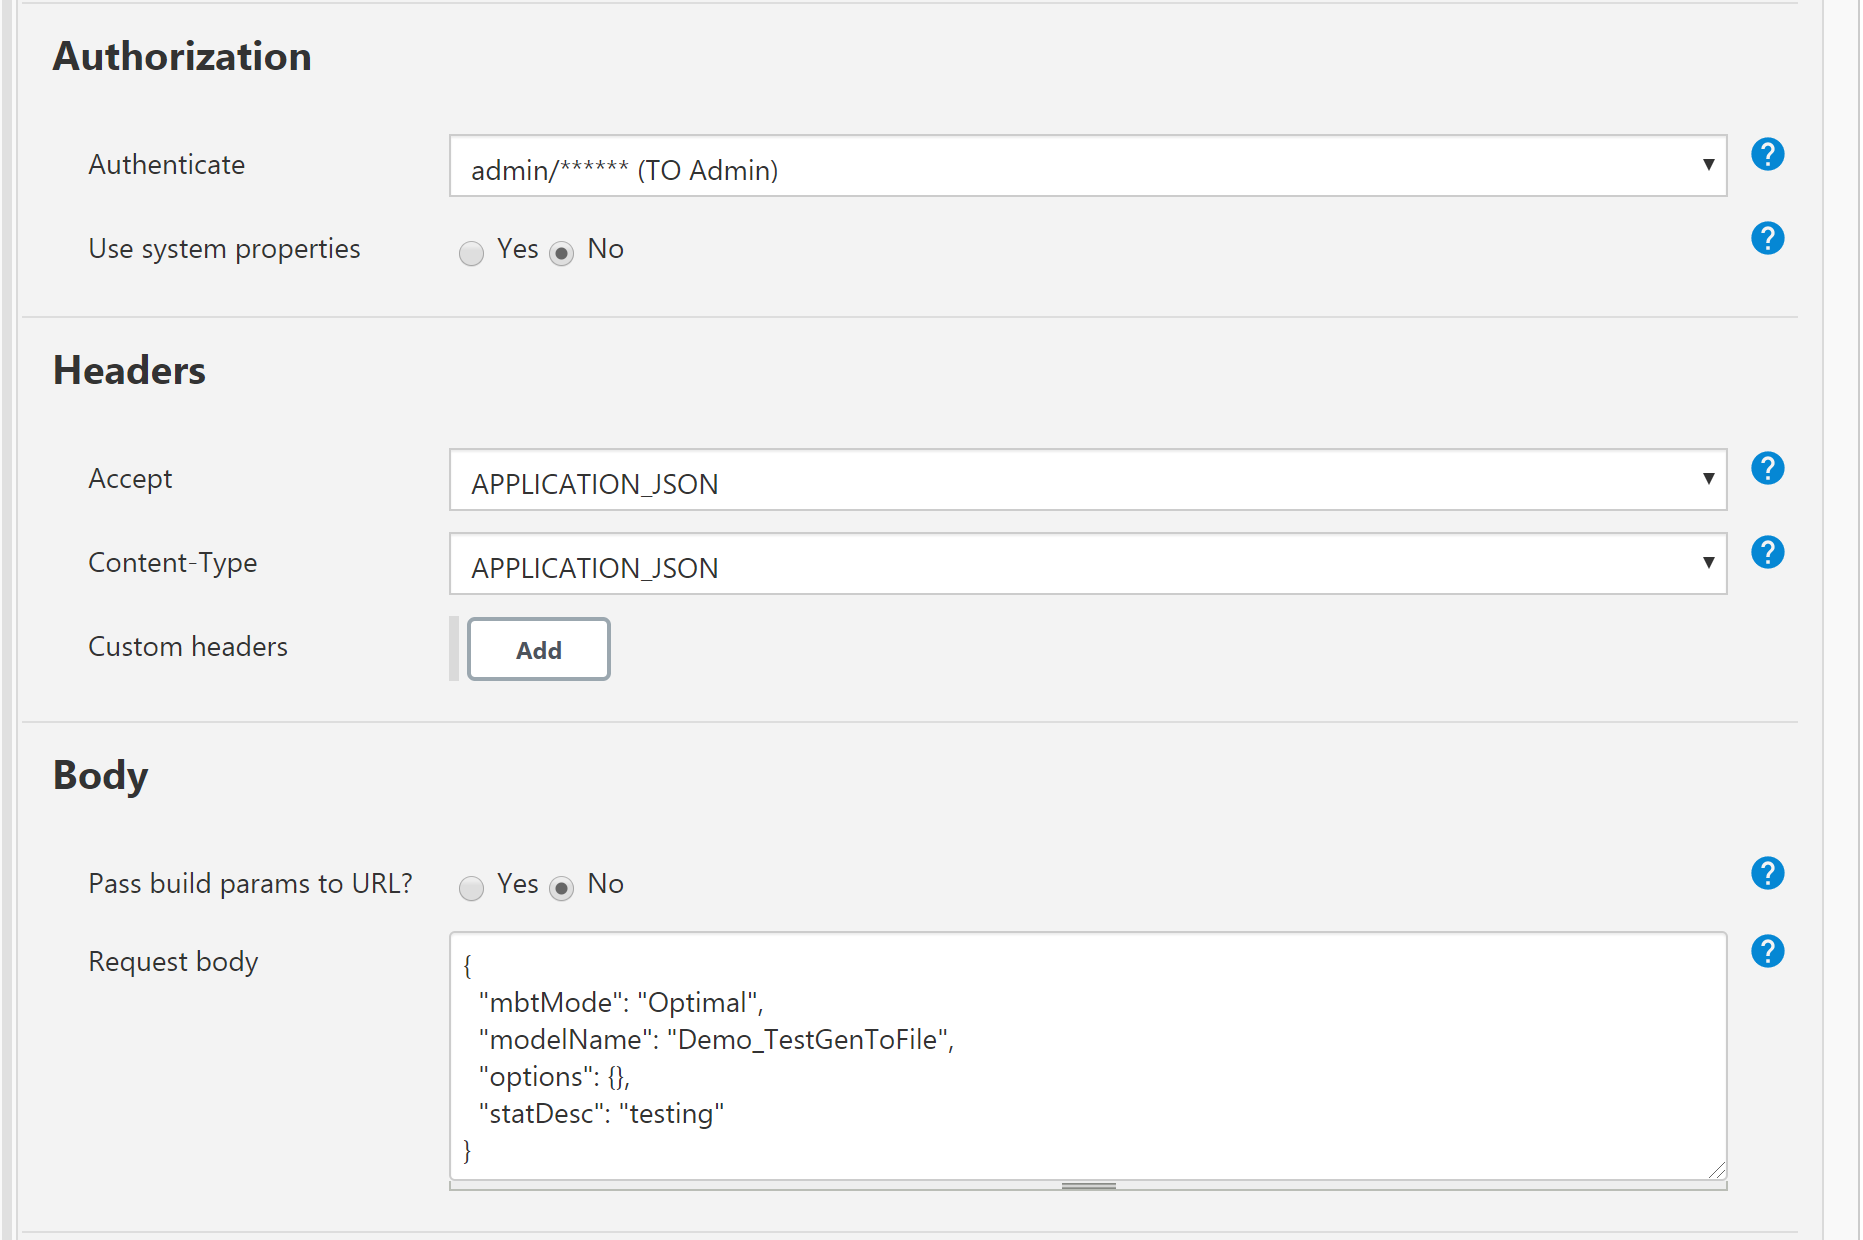Click Add to create a custom header

(538, 650)
